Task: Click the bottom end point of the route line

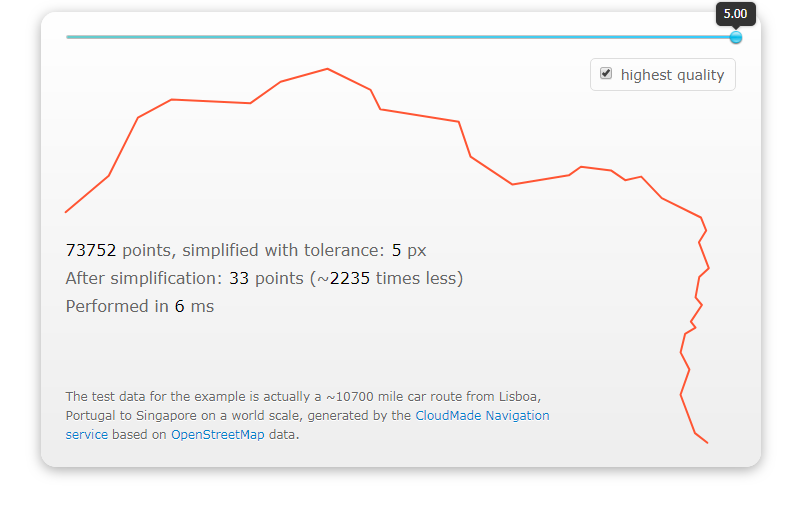Action: tap(707, 442)
